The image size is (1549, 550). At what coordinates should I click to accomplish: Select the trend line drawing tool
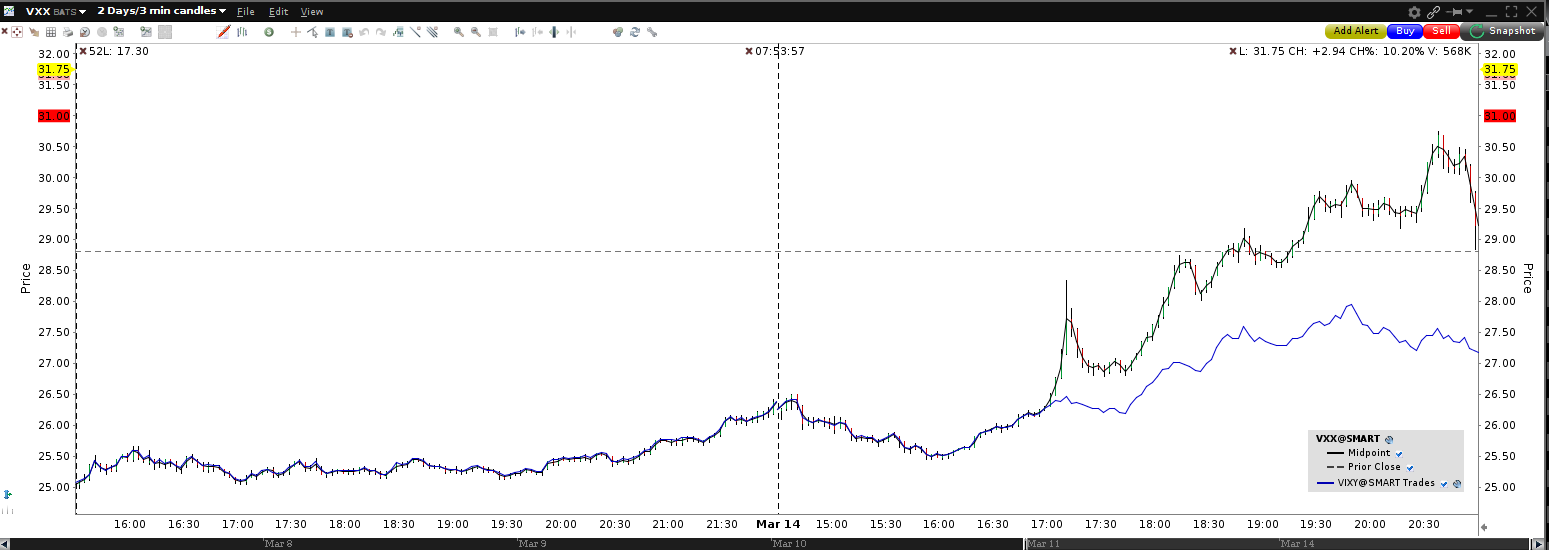pyautogui.click(x=415, y=32)
